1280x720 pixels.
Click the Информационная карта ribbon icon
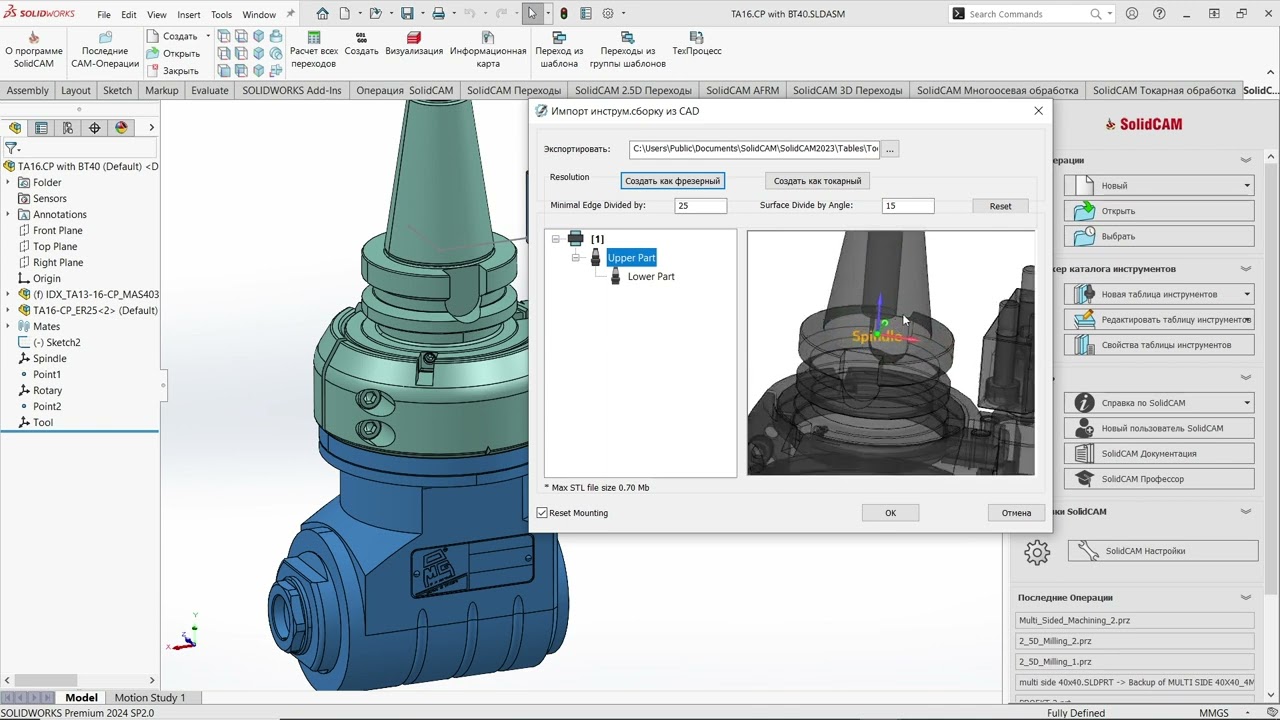point(488,50)
